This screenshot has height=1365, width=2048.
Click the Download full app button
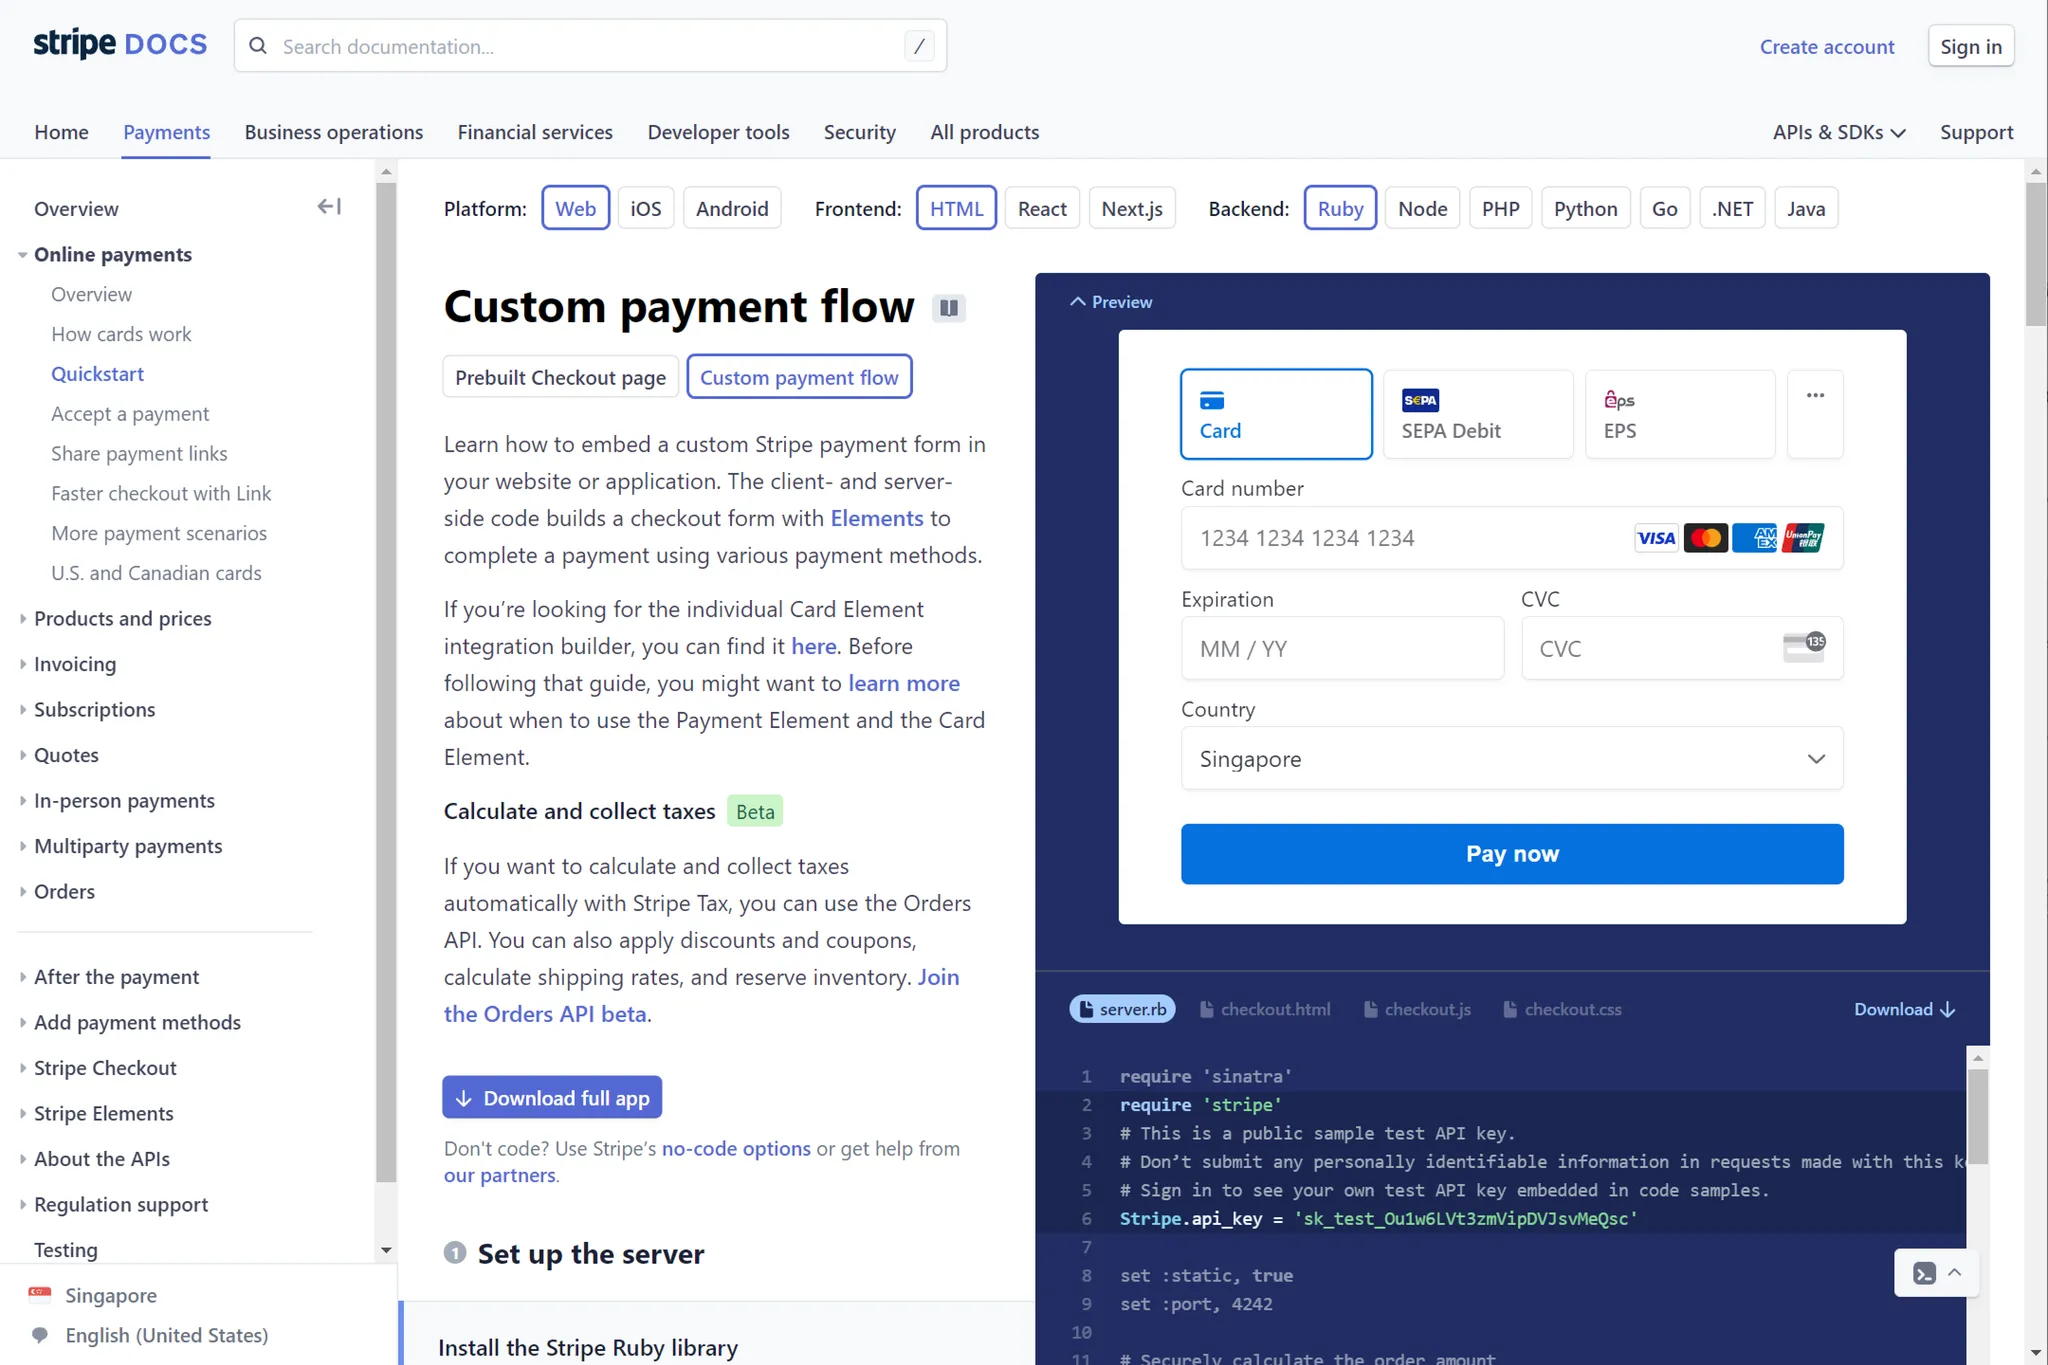551,1096
